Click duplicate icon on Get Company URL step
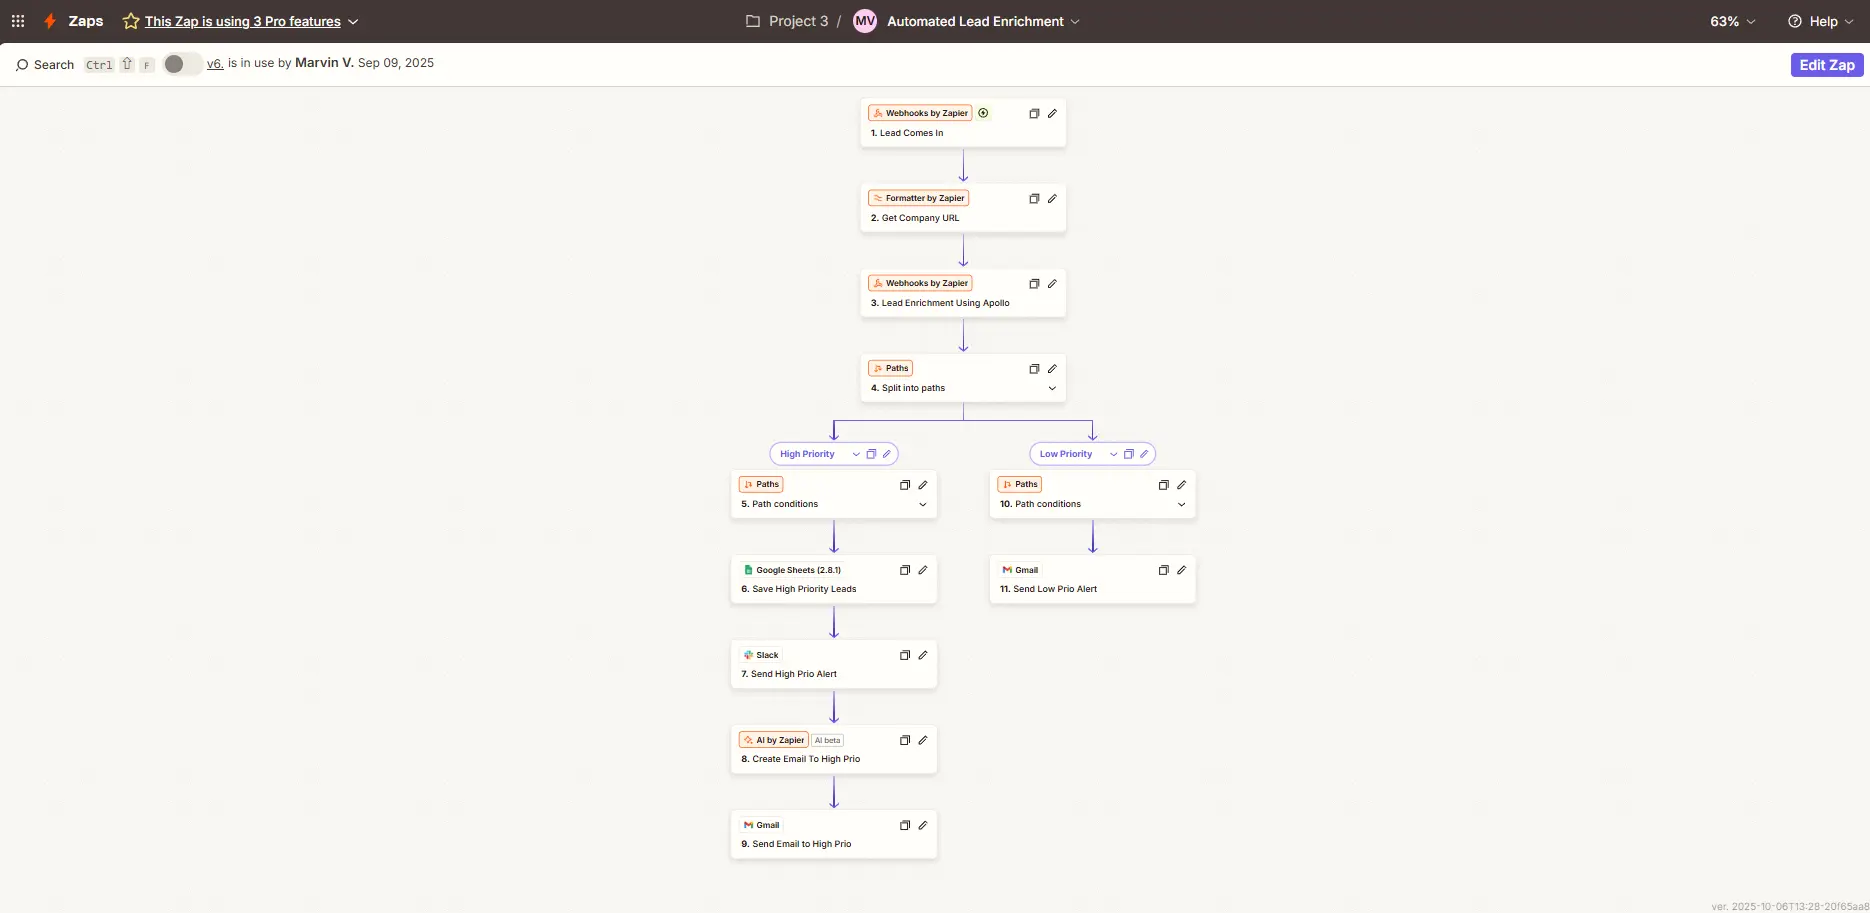 pos(1034,199)
